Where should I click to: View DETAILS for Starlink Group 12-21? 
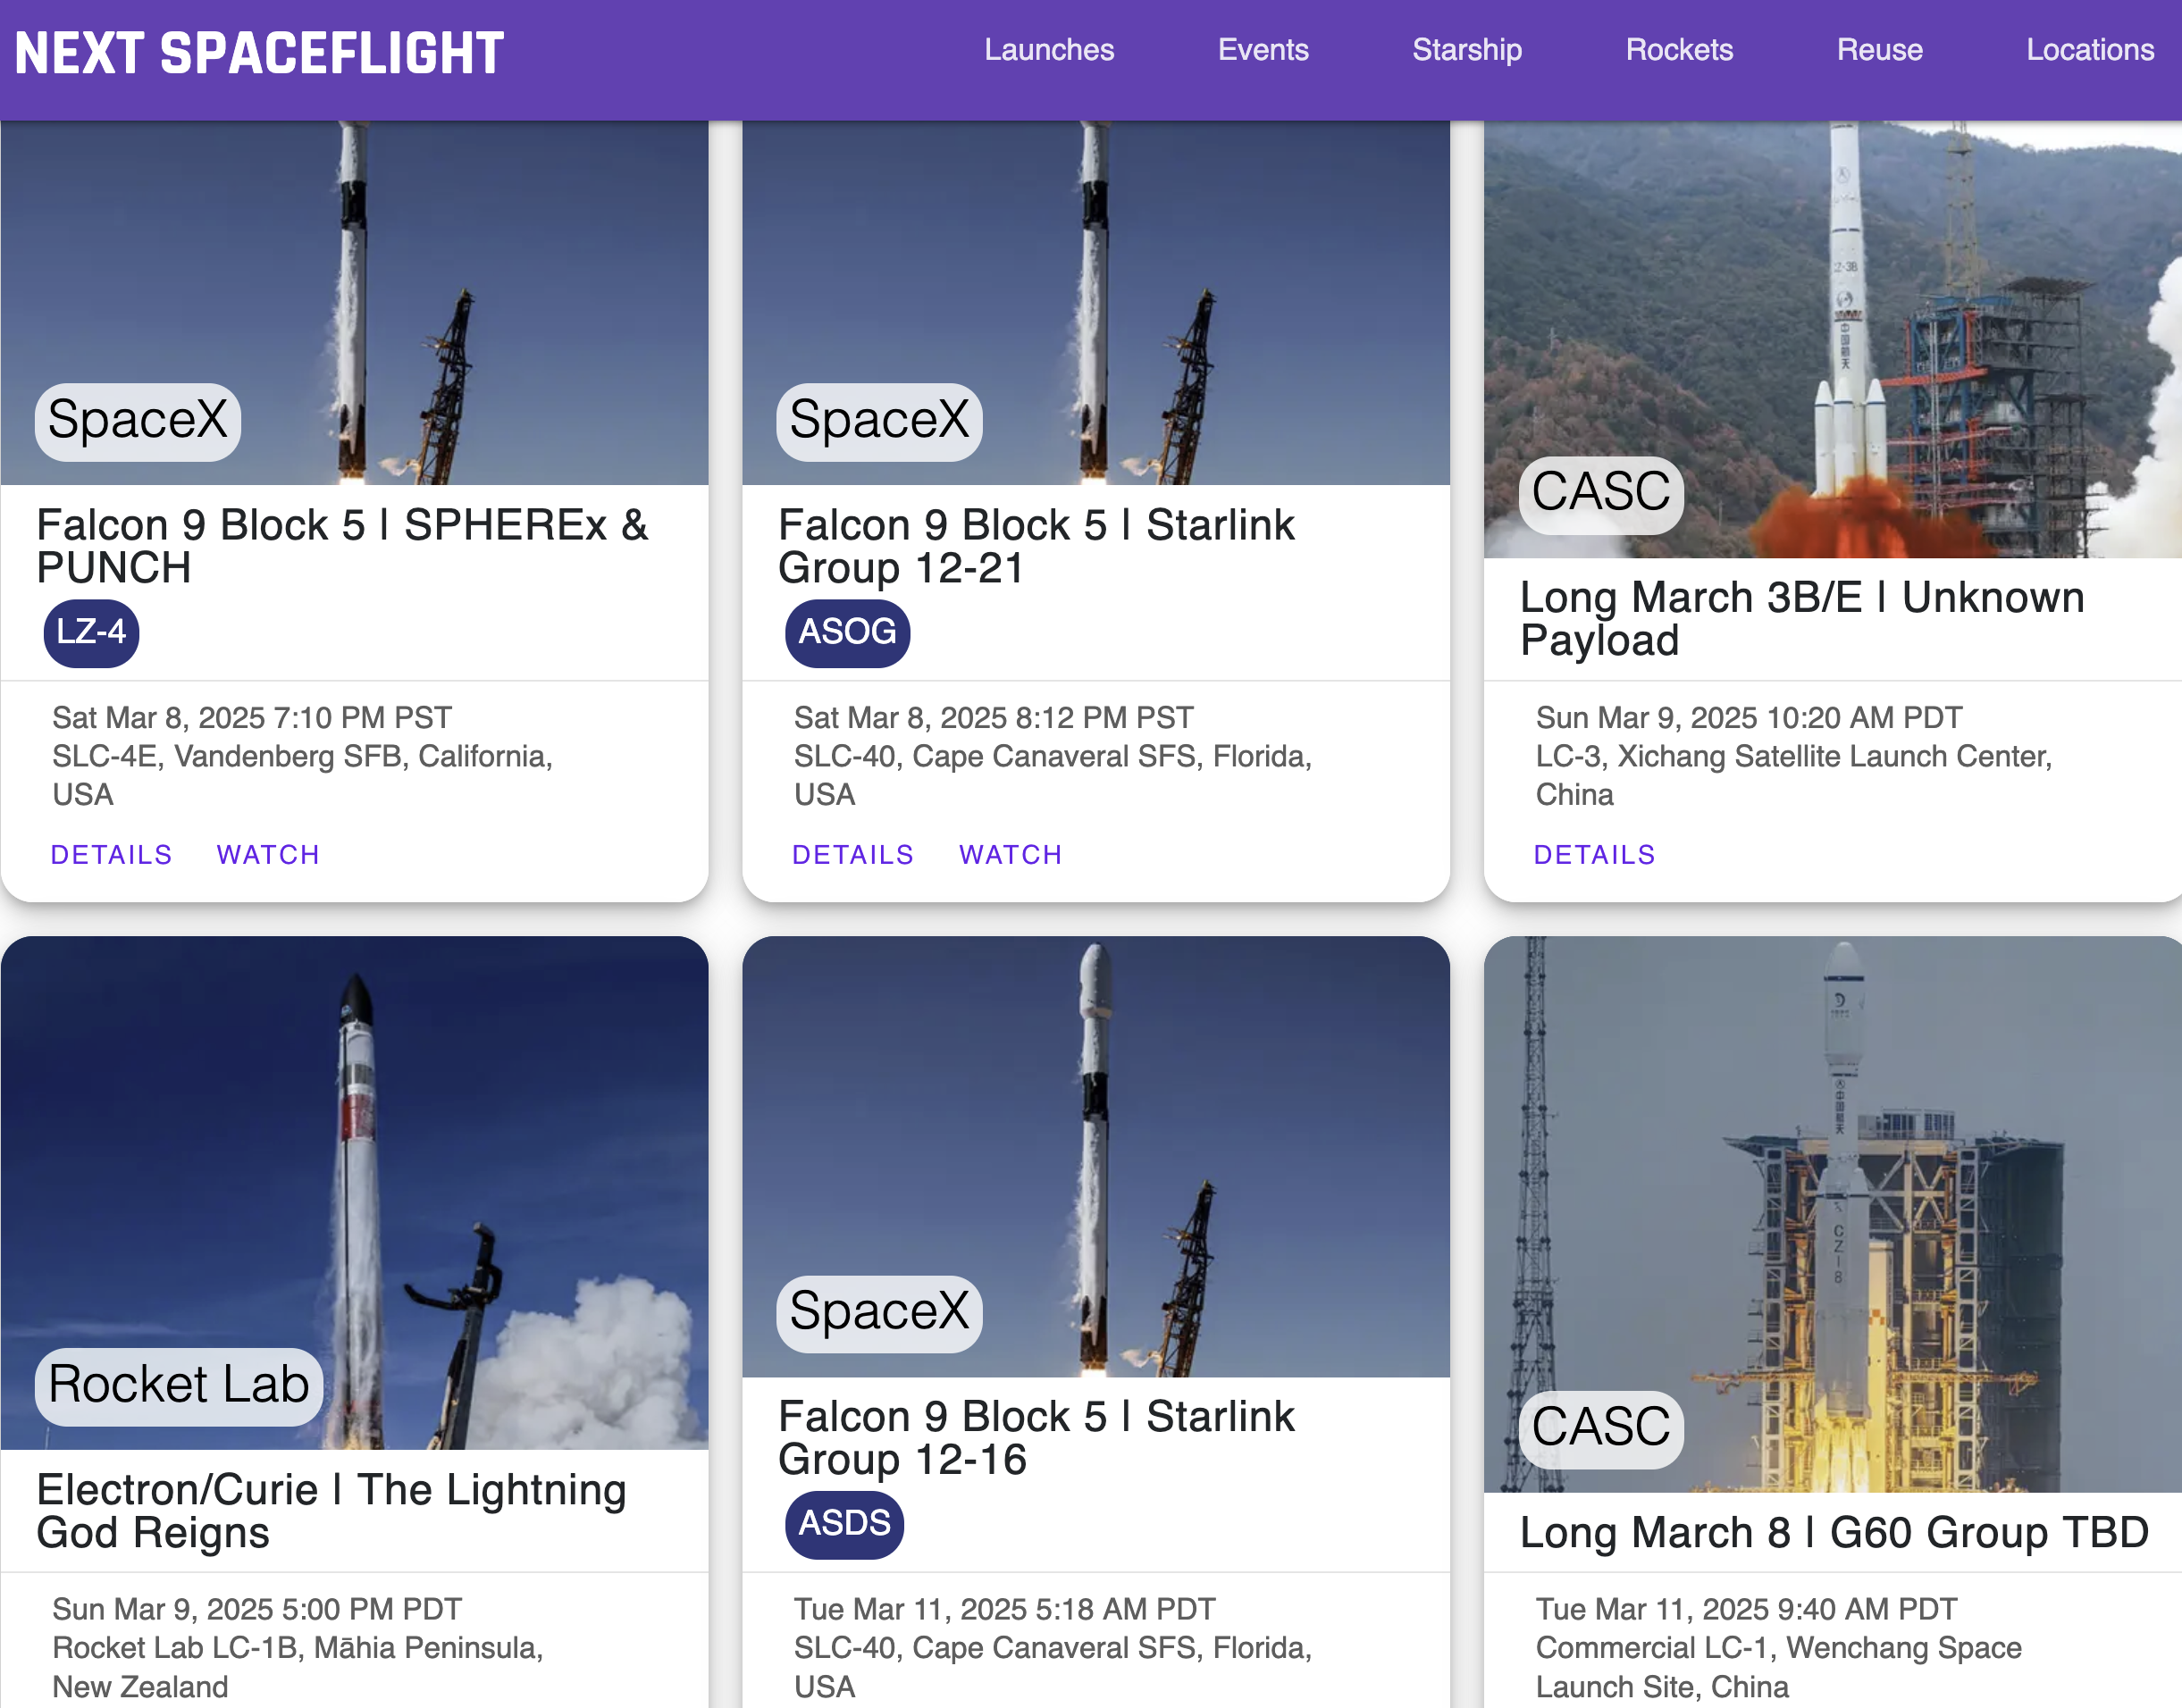853,855
